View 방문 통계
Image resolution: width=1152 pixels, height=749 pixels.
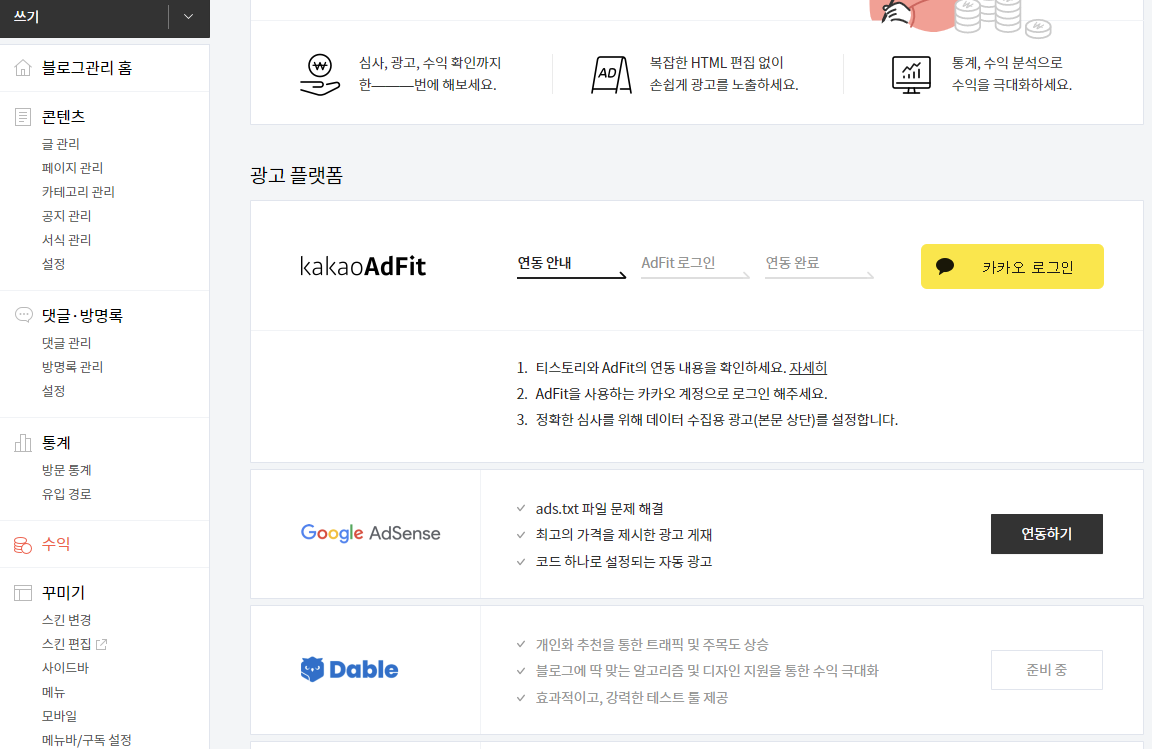pyautogui.click(x=66, y=470)
